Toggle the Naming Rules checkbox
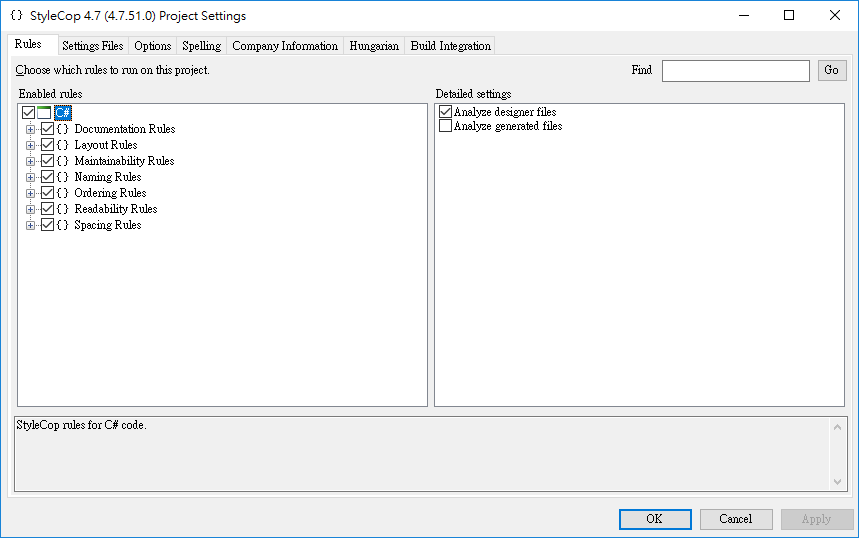Image resolution: width=859 pixels, height=538 pixels. coord(48,177)
